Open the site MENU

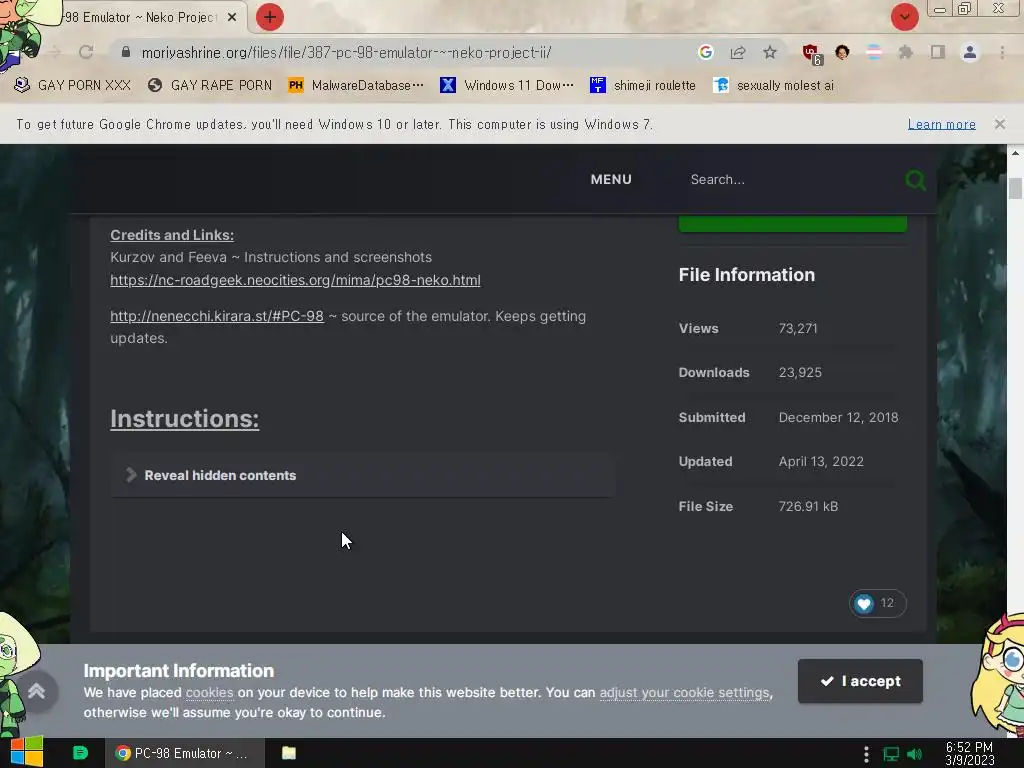pos(611,180)
